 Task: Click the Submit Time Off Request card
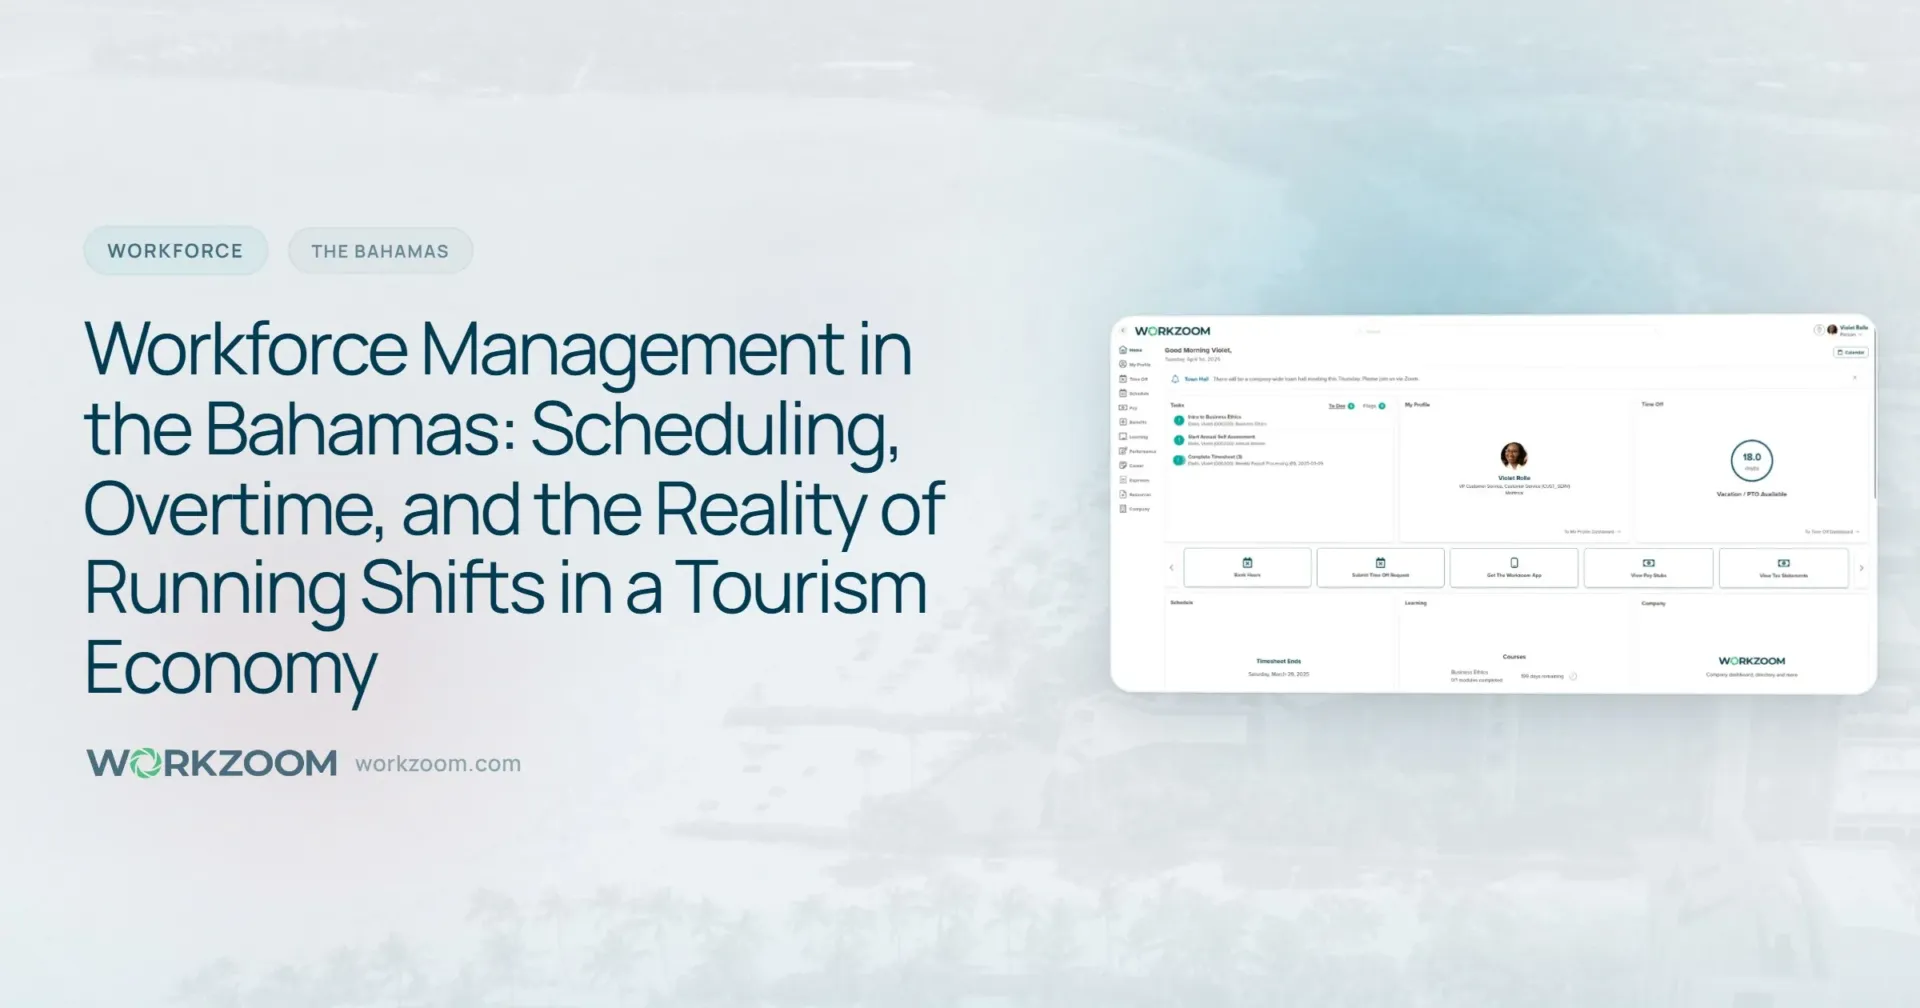(x=1380, y=567)
